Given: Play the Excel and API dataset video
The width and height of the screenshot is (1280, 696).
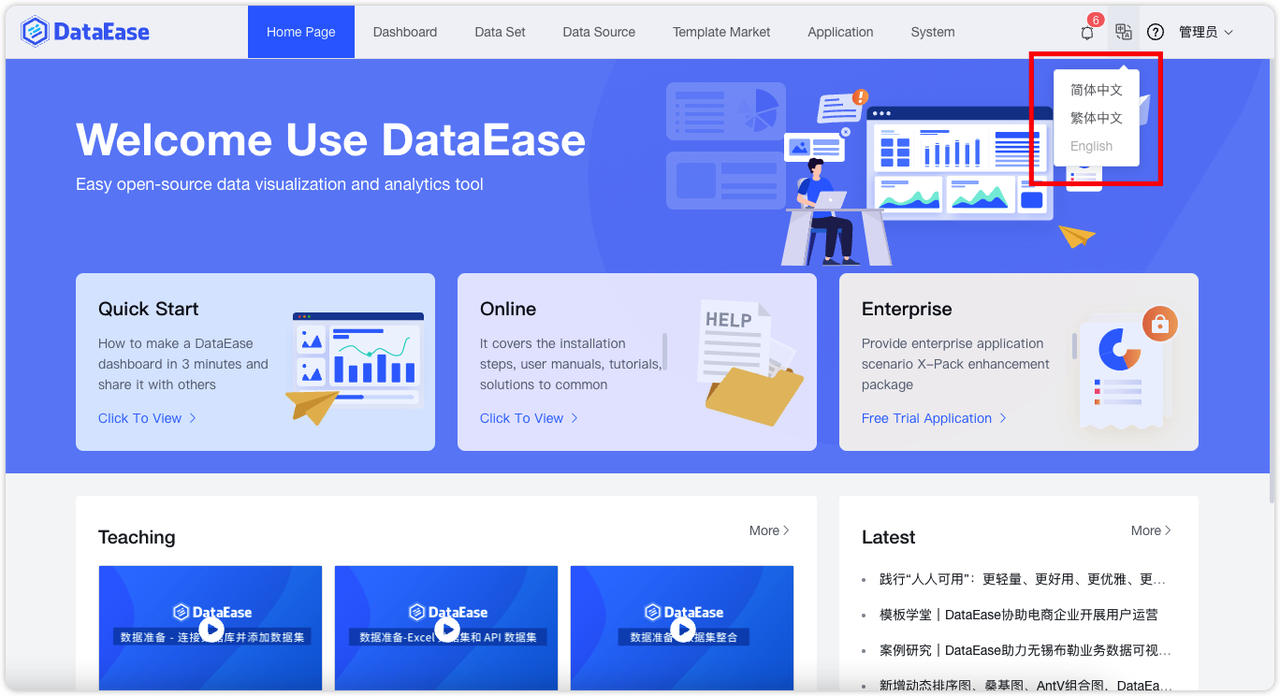Looking at the screenshot, I should tap(447, 628).
